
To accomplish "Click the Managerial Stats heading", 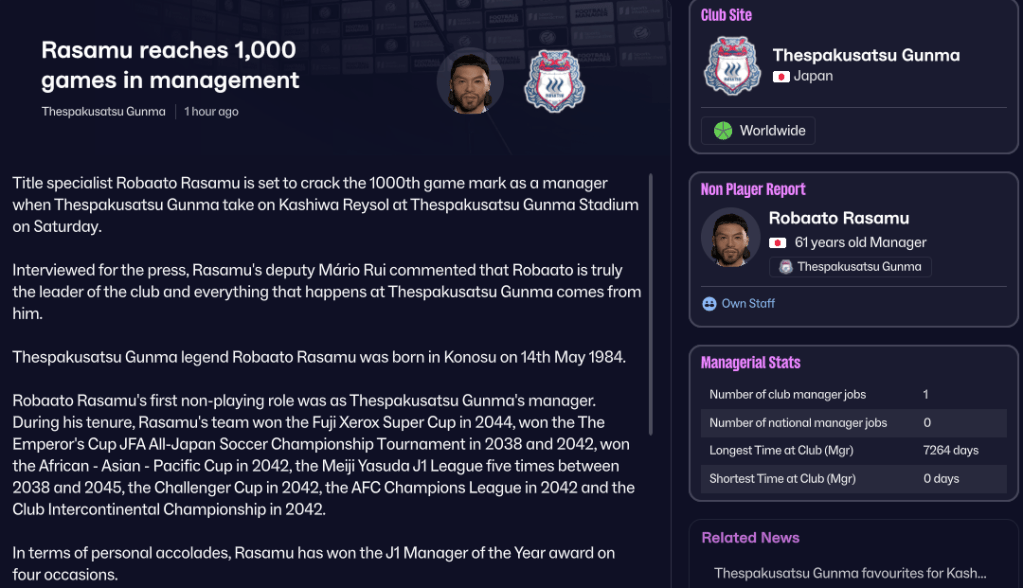I will pos(750,362).
